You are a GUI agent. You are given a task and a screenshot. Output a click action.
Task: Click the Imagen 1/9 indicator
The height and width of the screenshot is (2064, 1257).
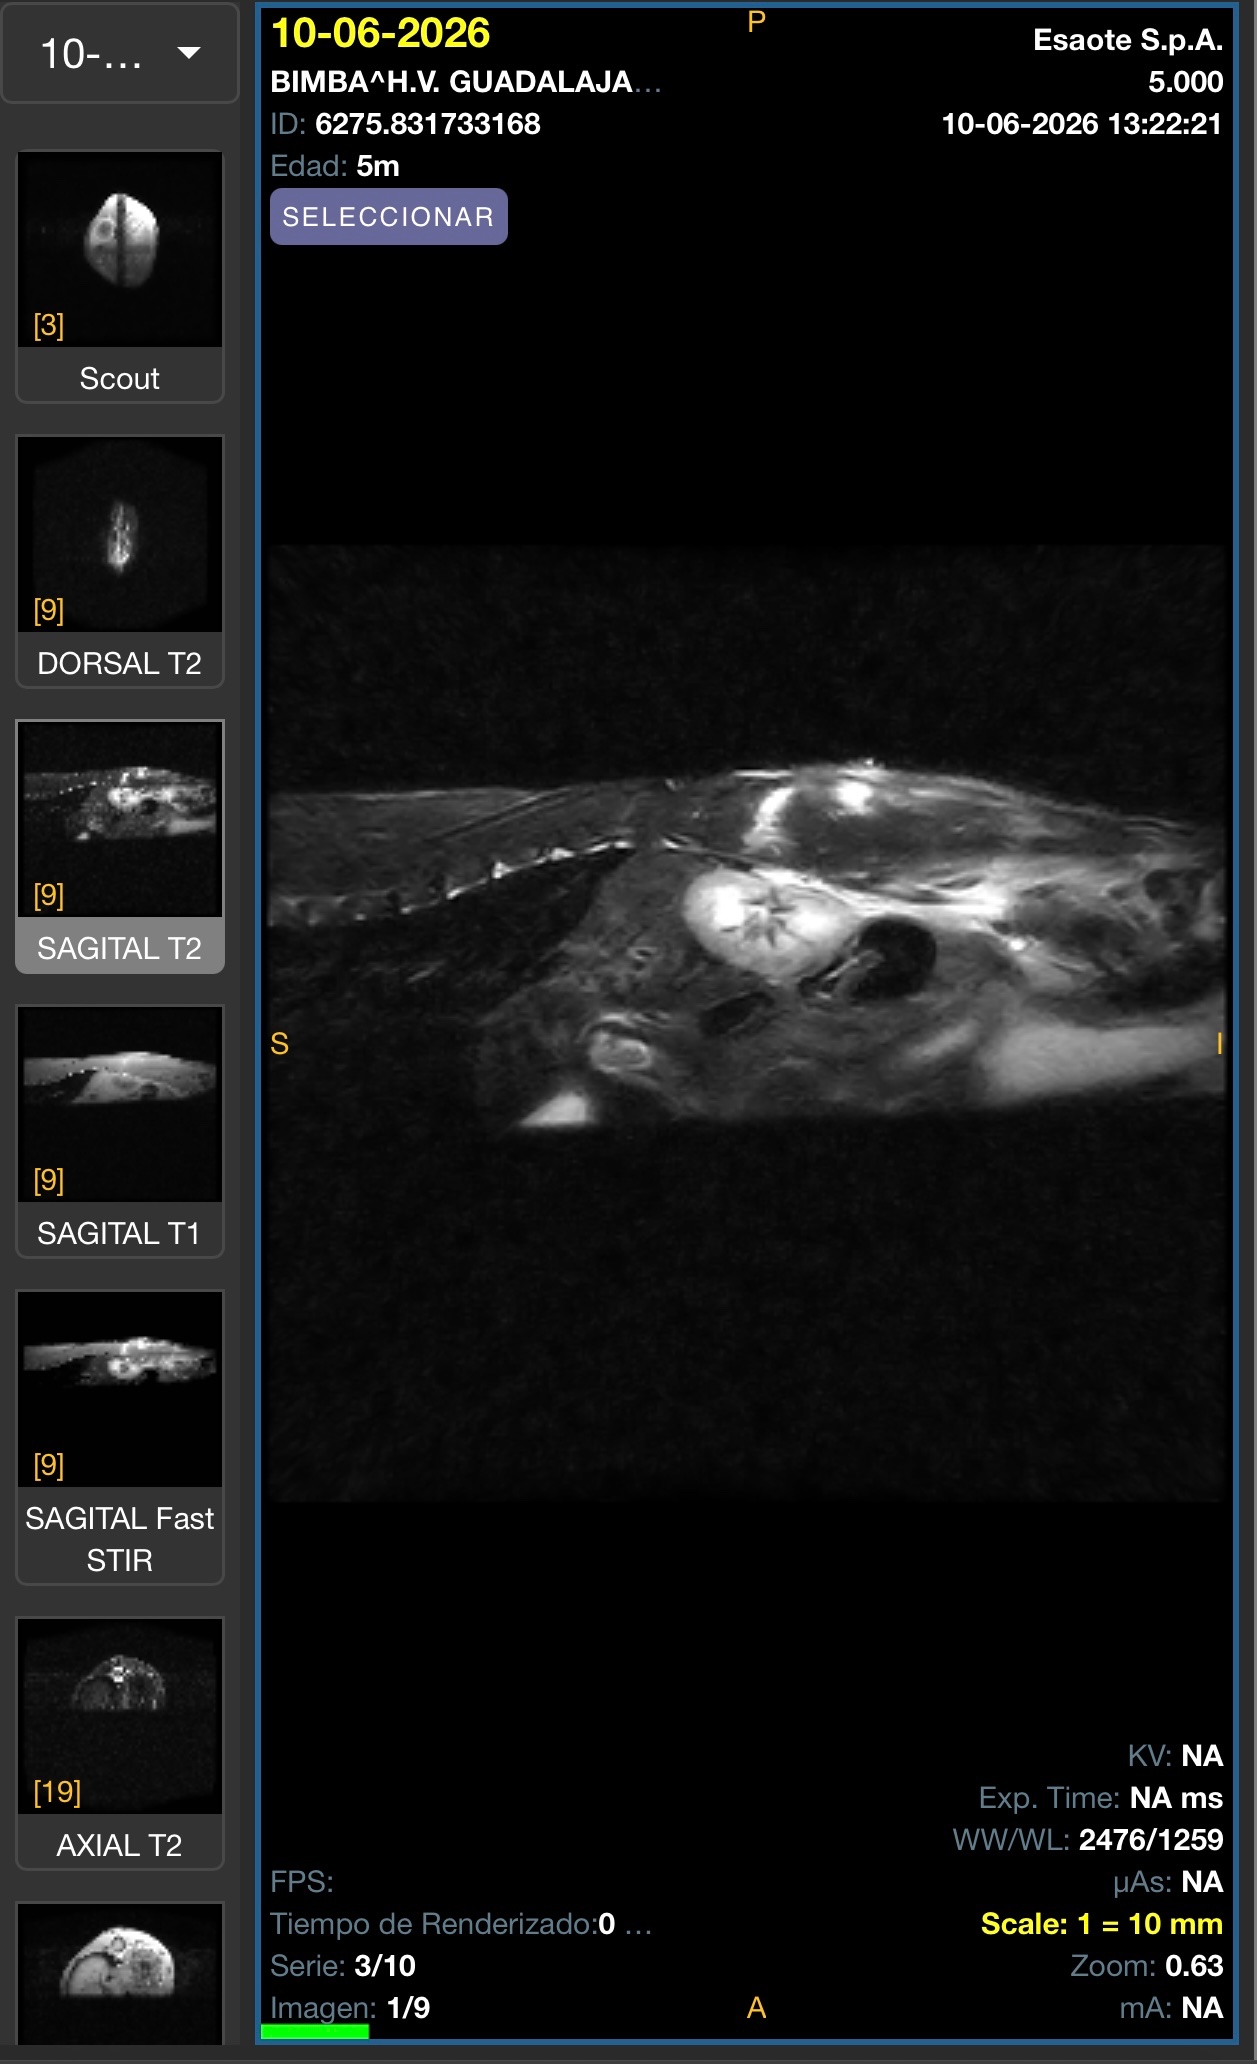coord(350,2008)
